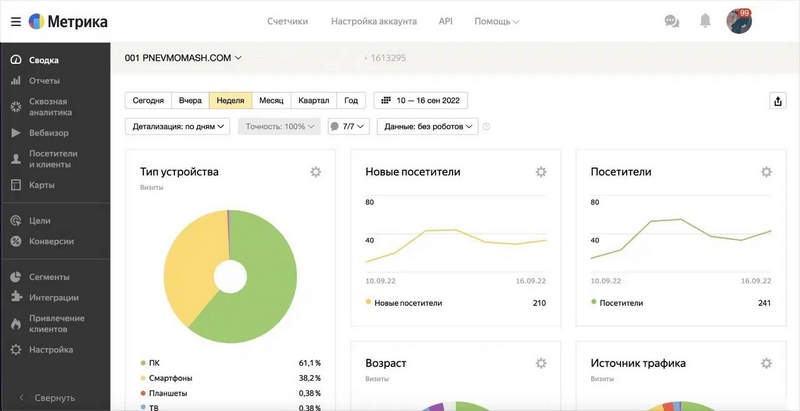Open the hamburger menu icon
This screenshot has height=411, width=800.
click(16, 22)
